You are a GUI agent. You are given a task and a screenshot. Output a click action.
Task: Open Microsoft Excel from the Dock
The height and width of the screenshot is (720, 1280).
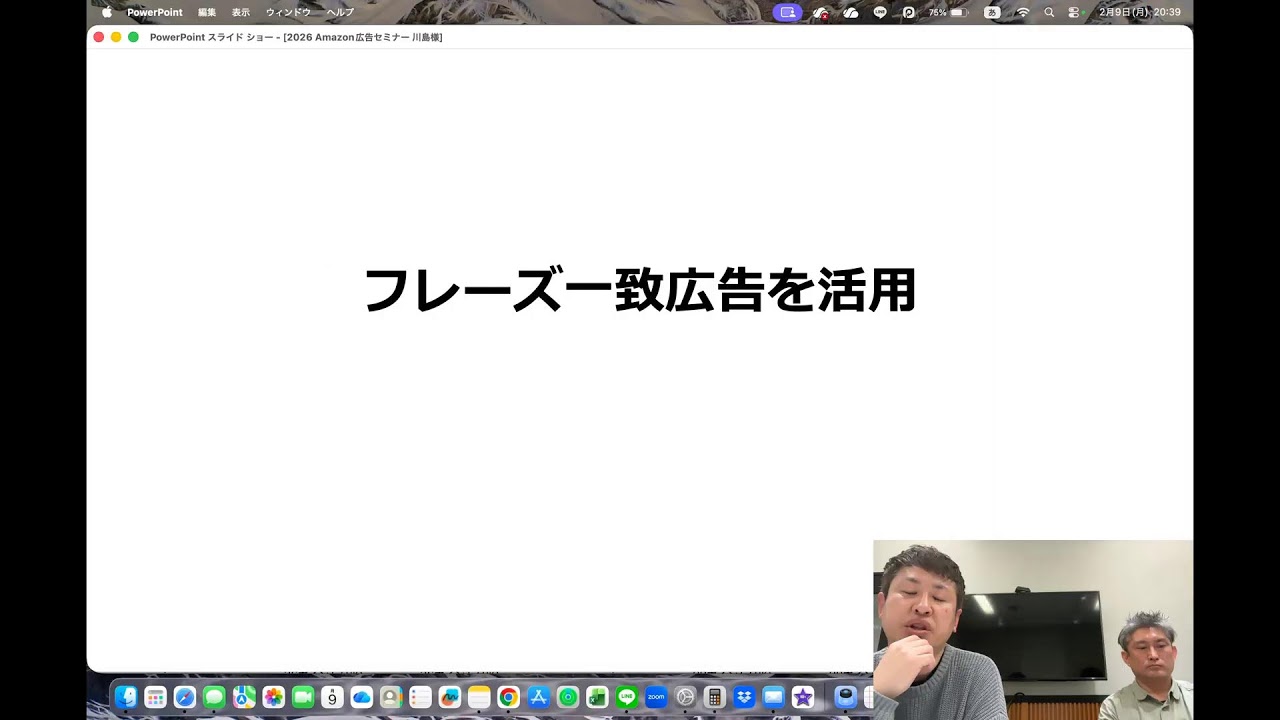pyautogui.click(x=597, y=697)
